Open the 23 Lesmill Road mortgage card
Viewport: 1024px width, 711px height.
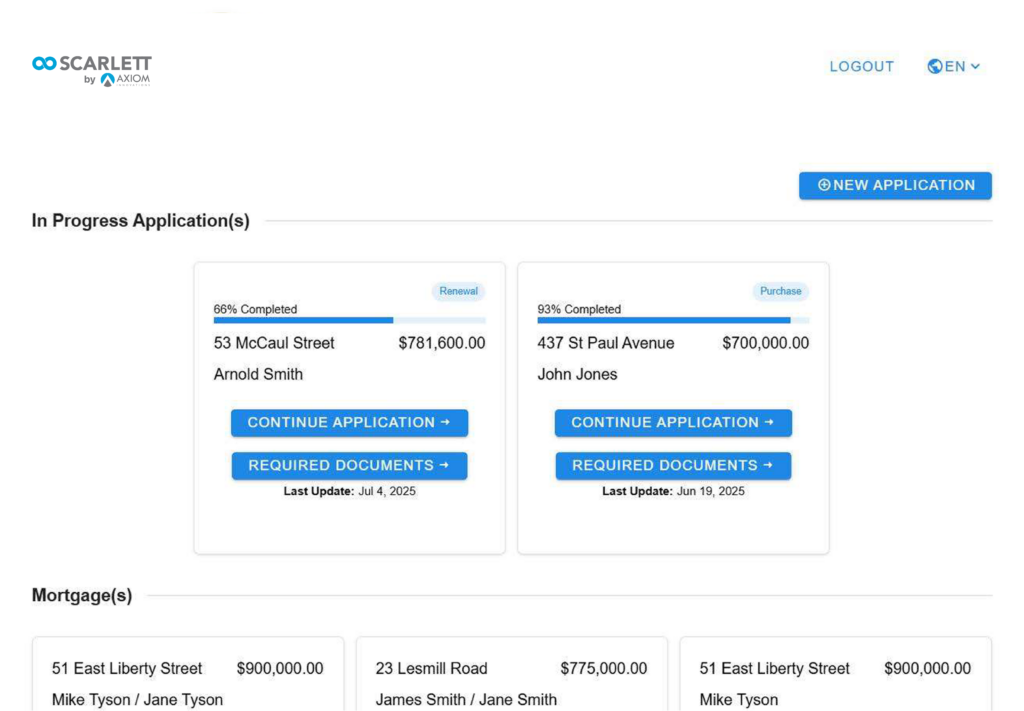tap(511, 674)
